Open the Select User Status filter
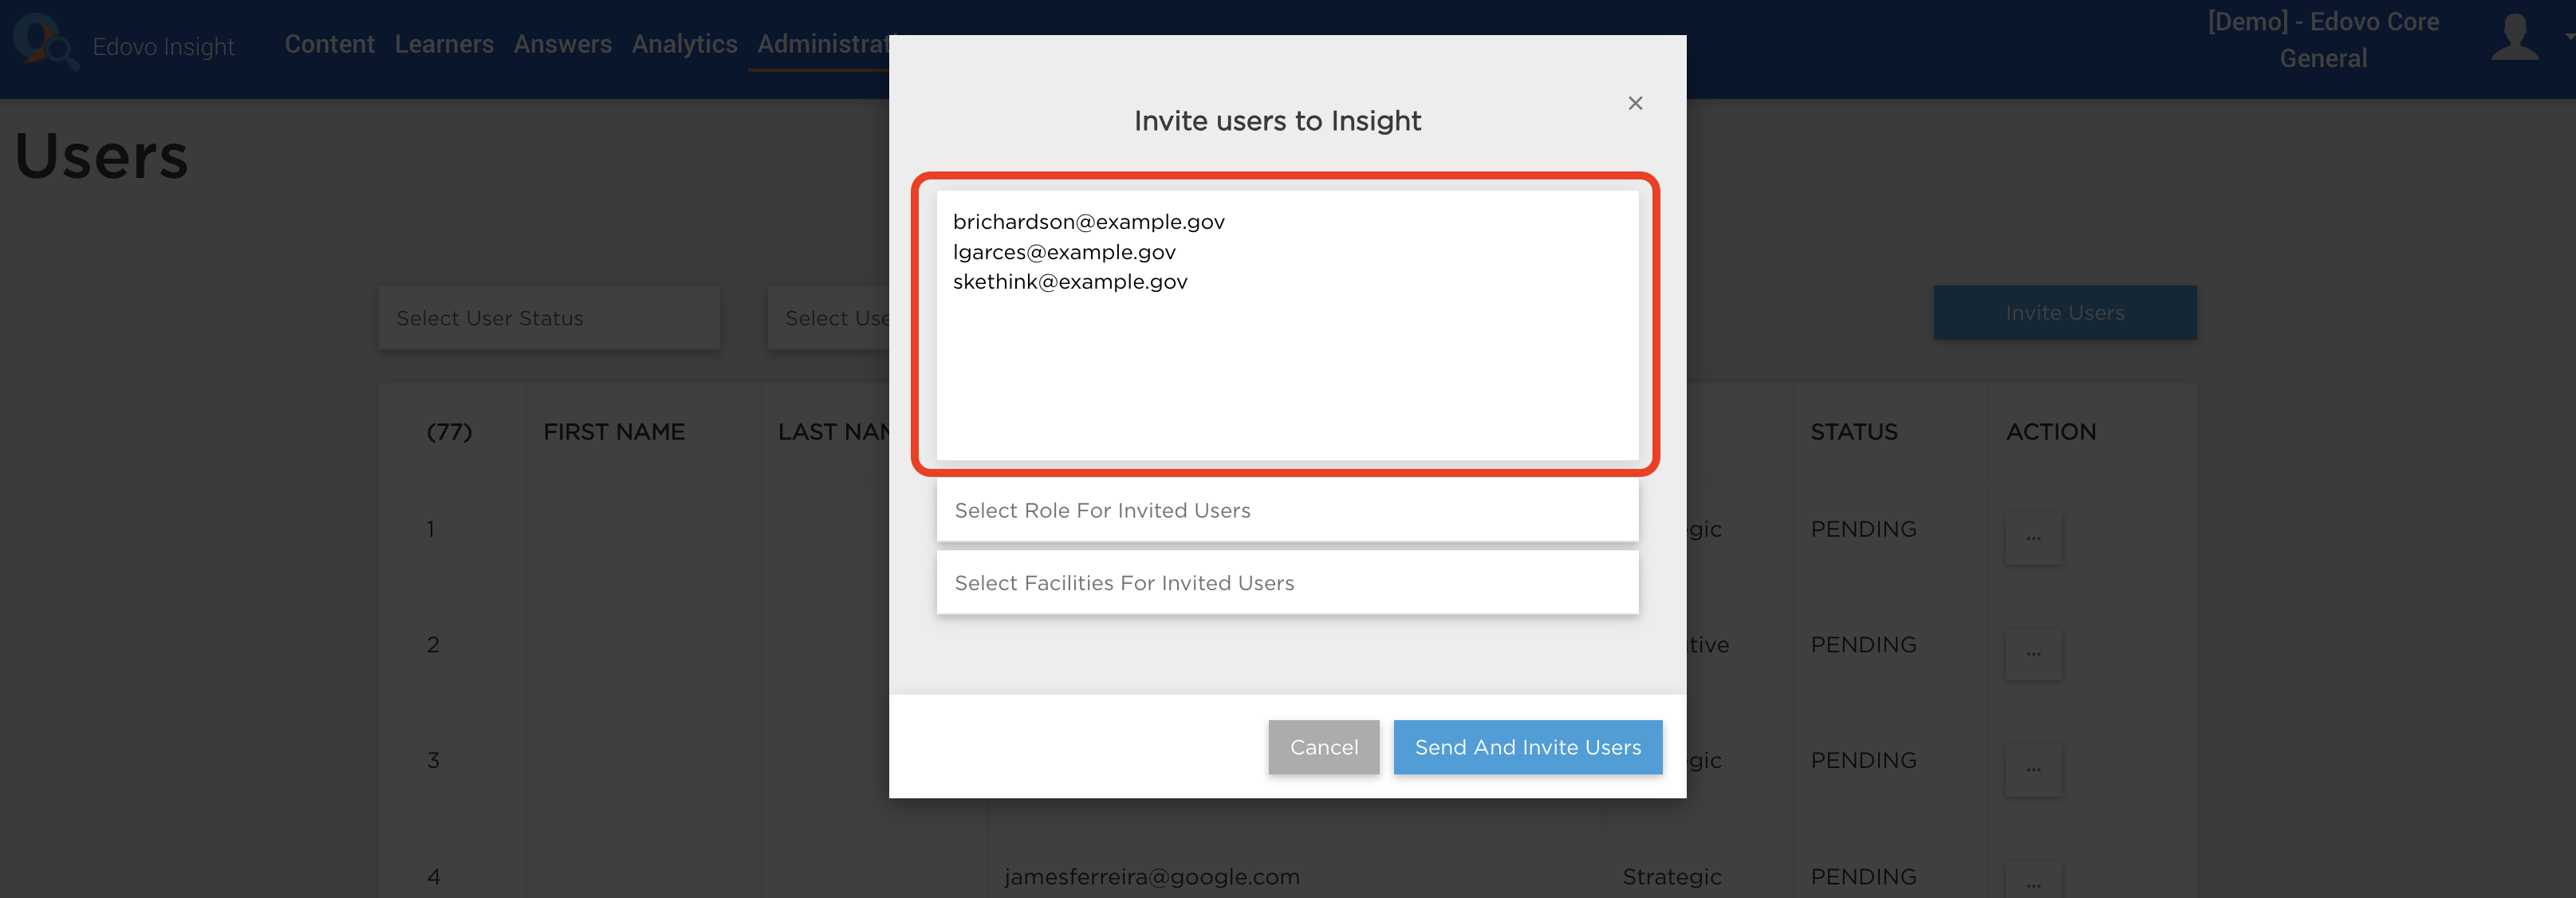Image resolution: width=2576 pixels, height=898 pixels. 549,318
